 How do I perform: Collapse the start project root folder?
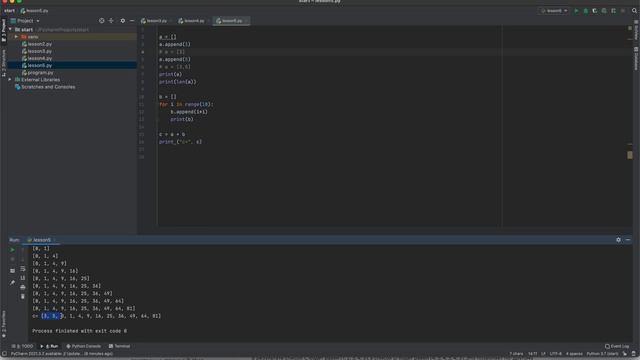pos(10,29)
